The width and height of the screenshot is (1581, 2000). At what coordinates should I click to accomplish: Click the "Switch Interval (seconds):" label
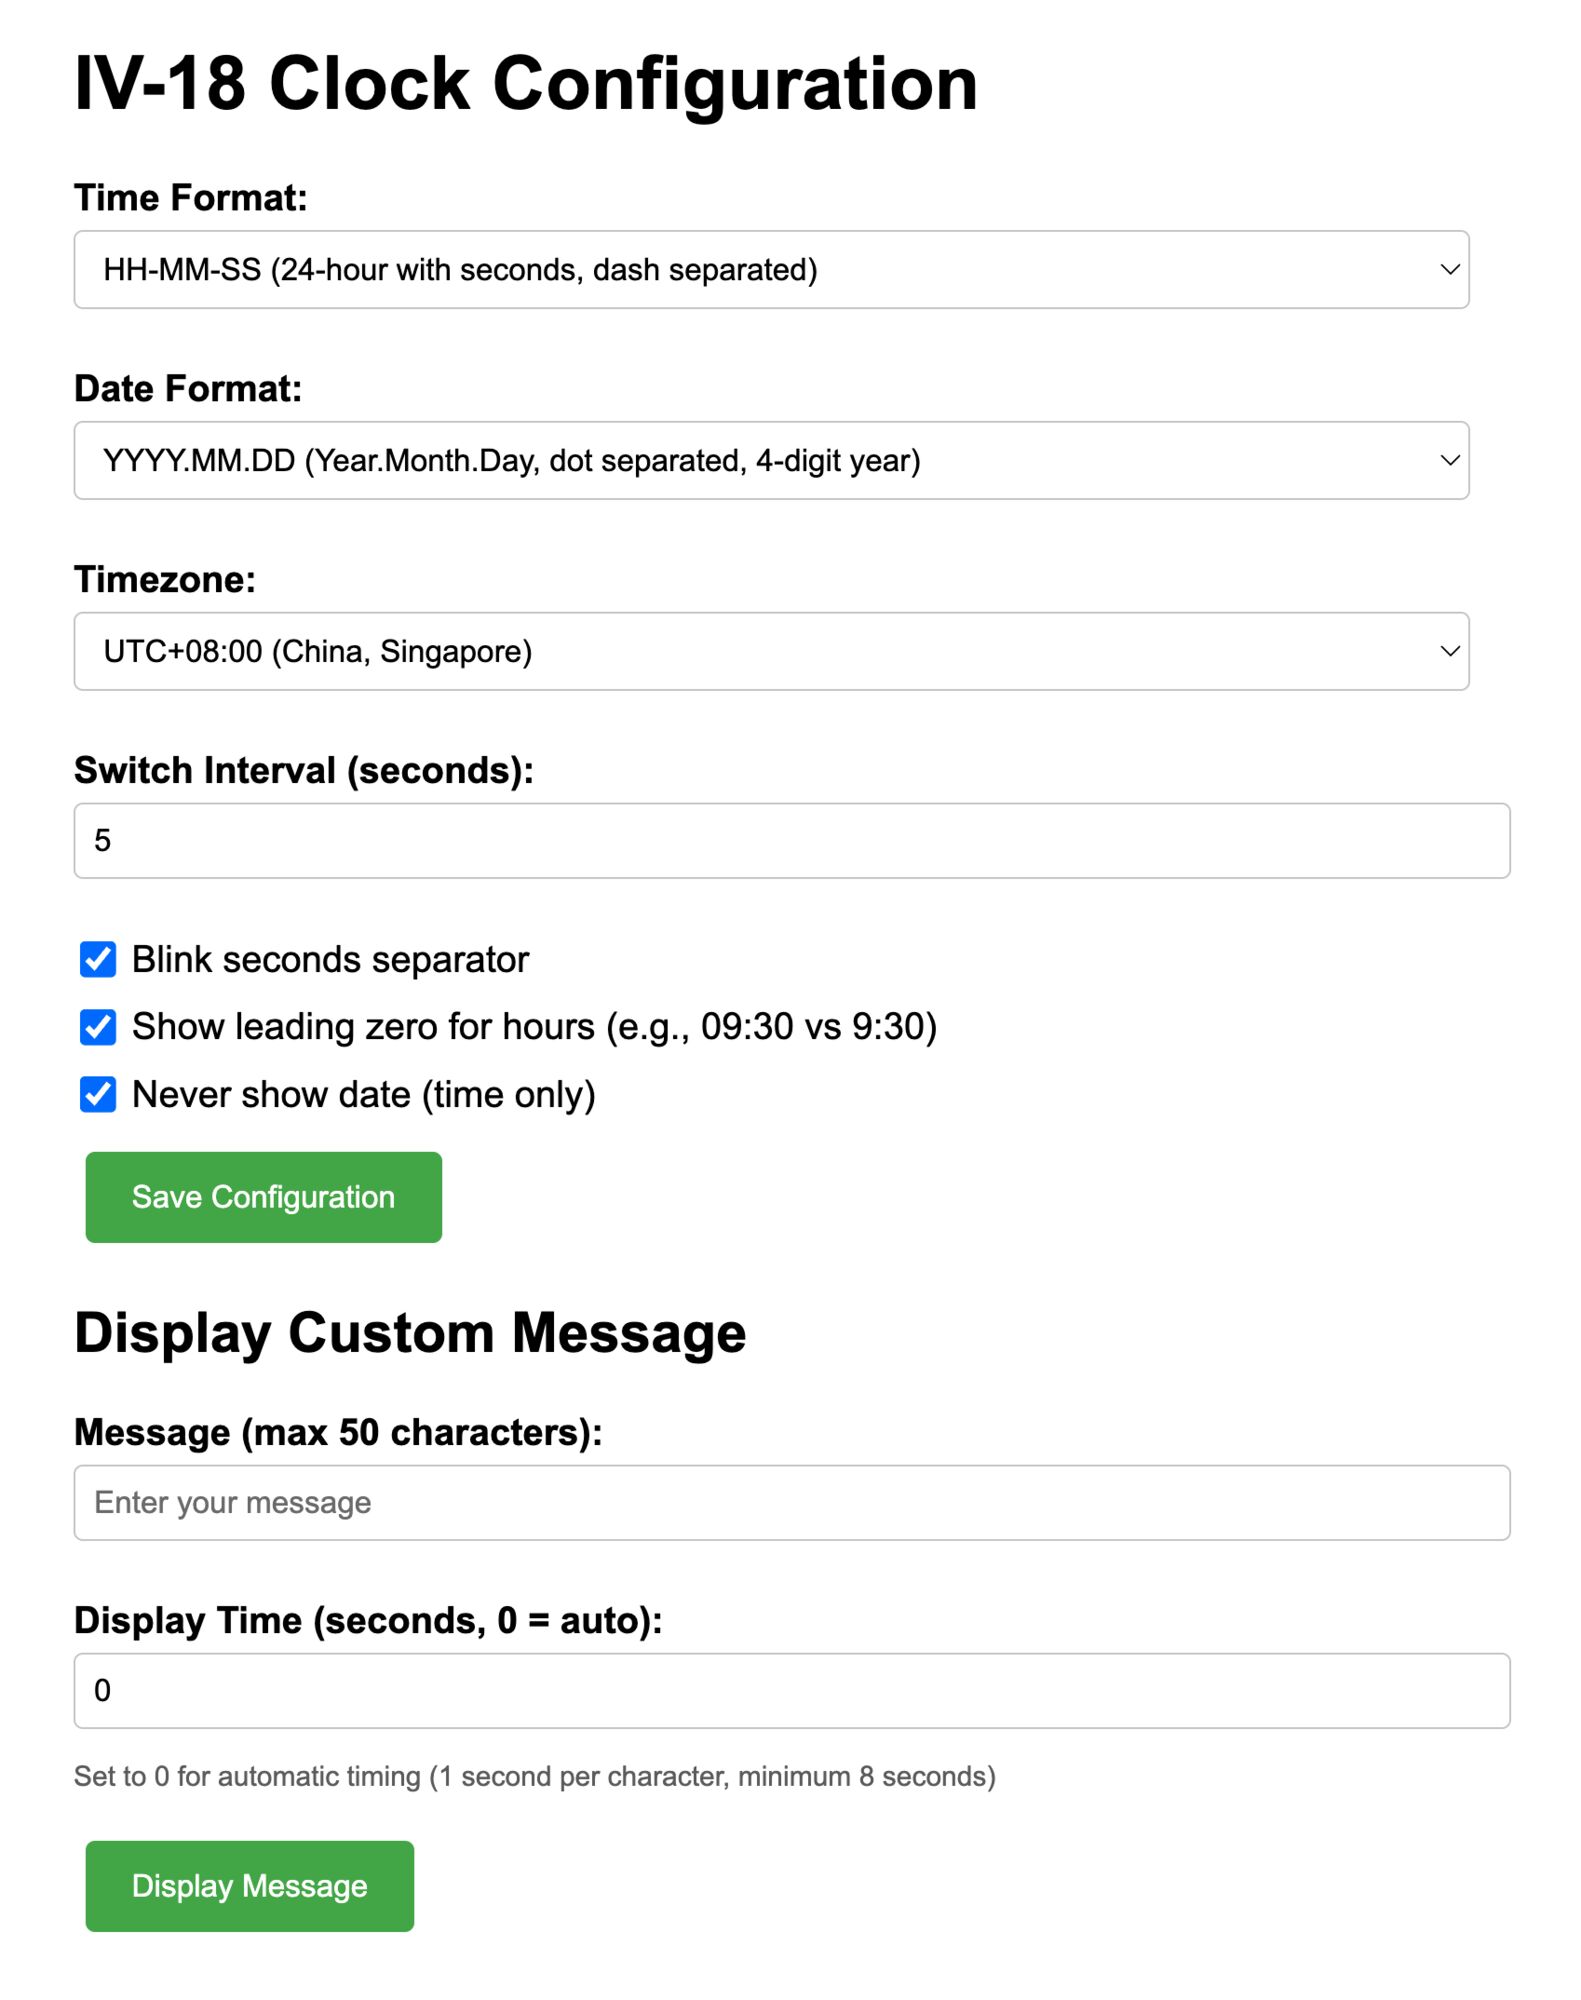pos(304,771)
